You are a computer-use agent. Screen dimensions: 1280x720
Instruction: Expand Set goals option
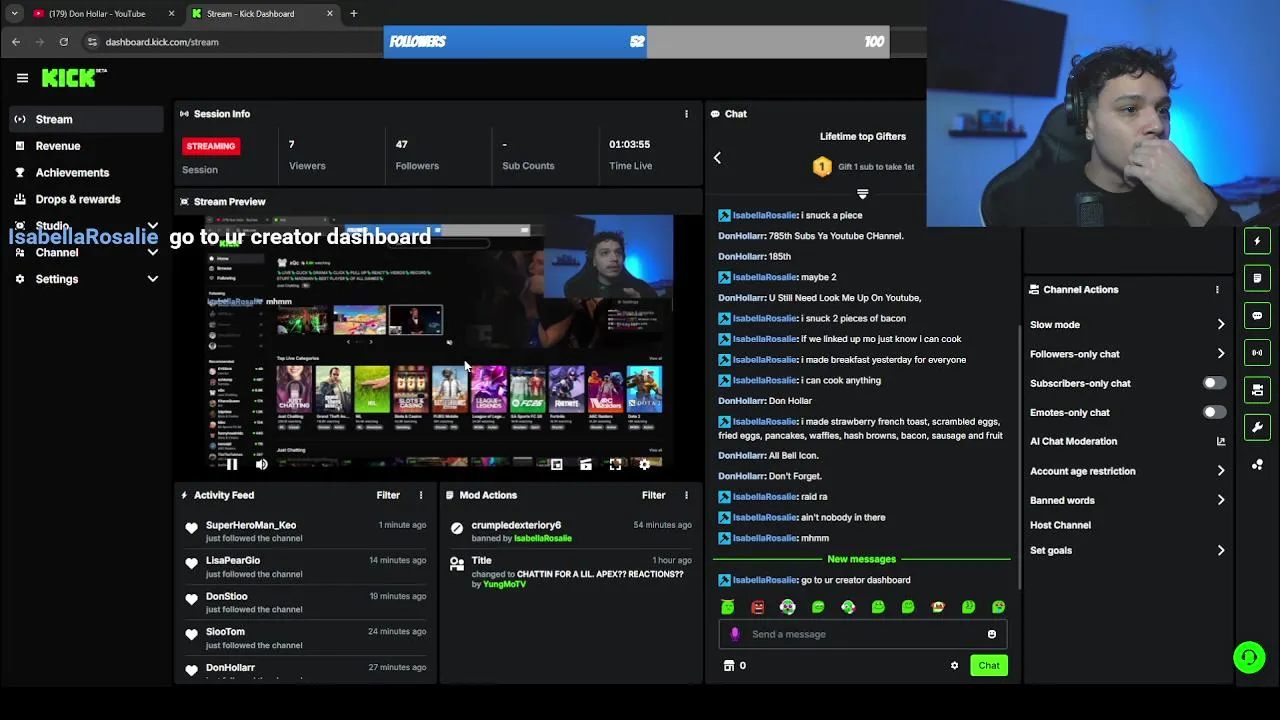(x=1220, y=550)
